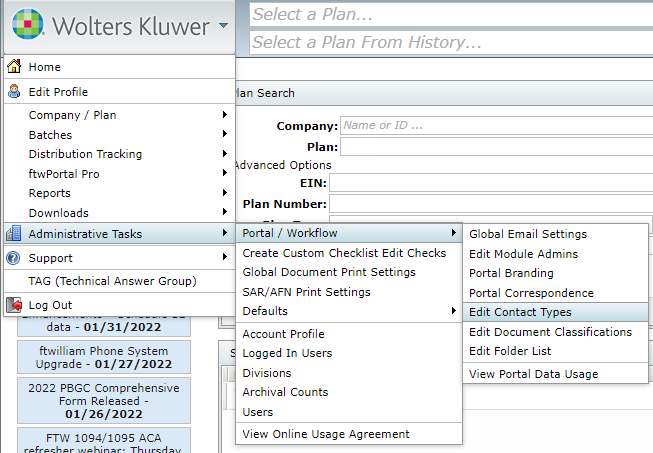
Task: Open the Distribution Tracking menu item
Action: click(120, 154)
